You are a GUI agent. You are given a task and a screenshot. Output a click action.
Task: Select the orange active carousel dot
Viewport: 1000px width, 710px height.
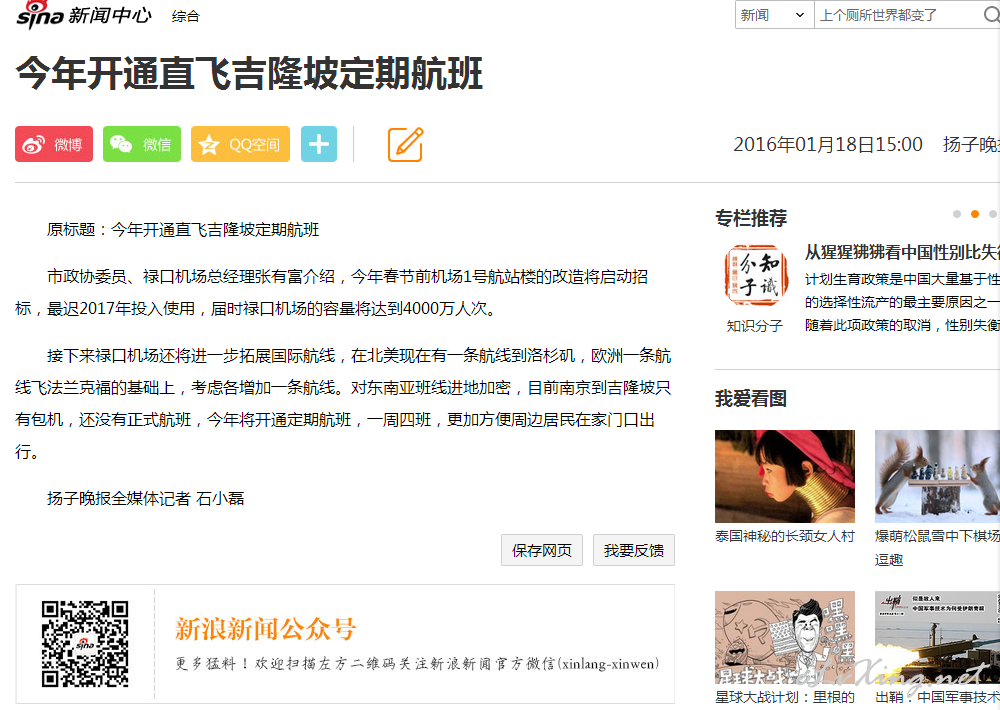coord(974,214)
